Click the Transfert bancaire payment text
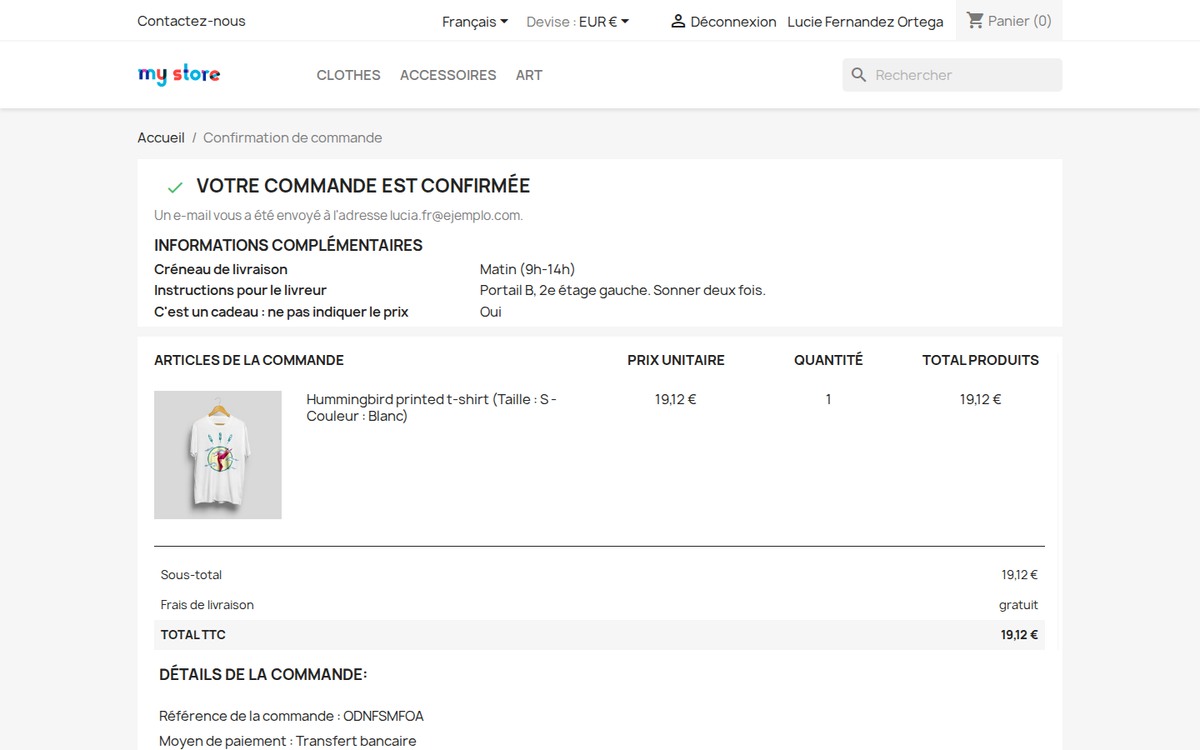 [356, 741]
